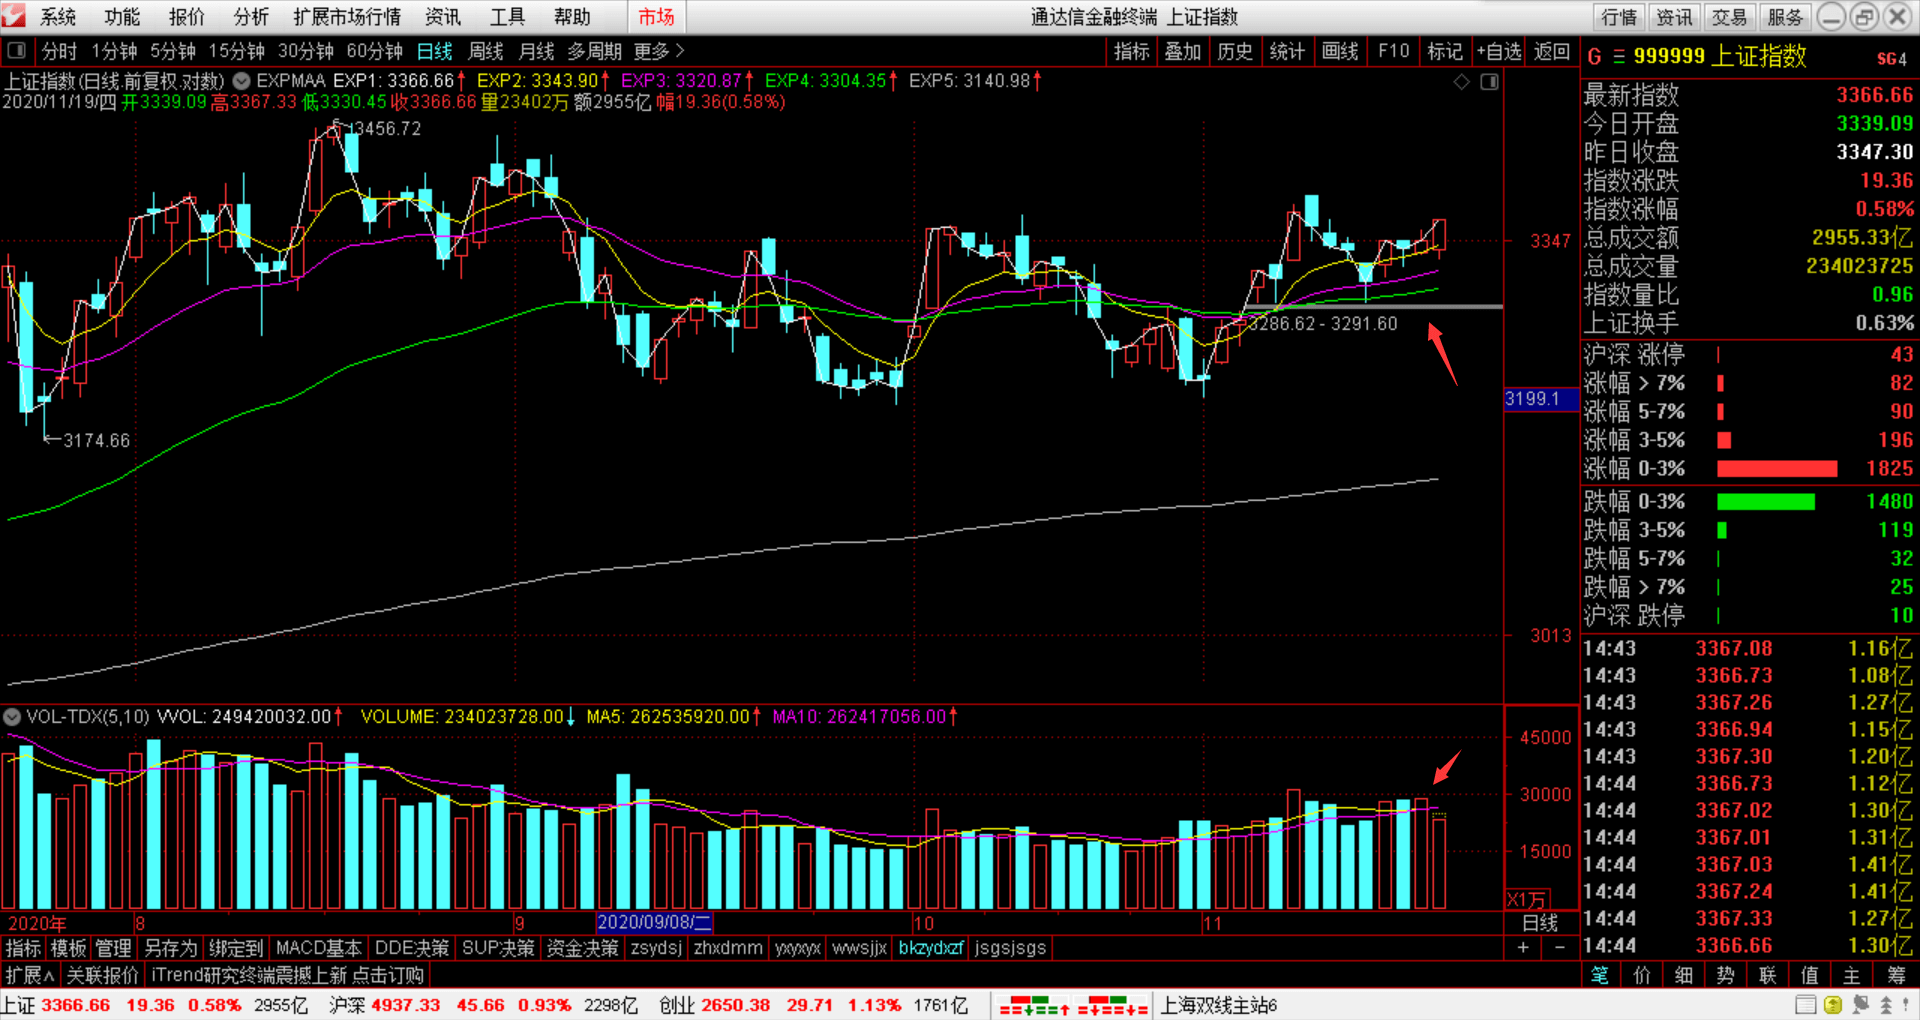This screenshot has width=1920, height=1020.
Task: Select the DDE决策 template
Action: coord(412,948)
